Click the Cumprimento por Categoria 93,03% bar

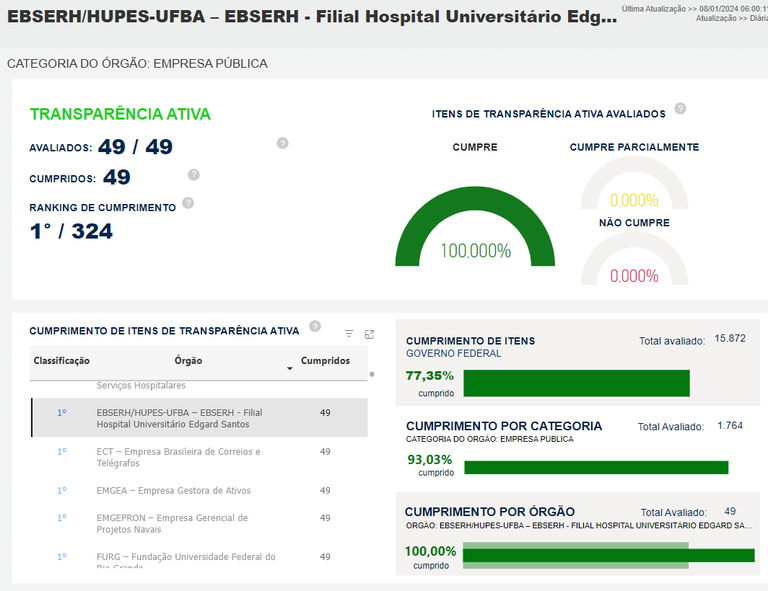coord(596,468)
